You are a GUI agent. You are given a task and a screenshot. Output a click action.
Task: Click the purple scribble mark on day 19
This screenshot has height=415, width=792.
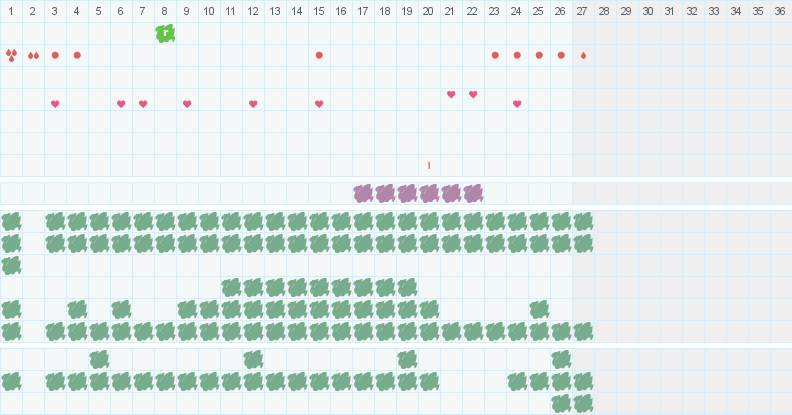point(407,193)
